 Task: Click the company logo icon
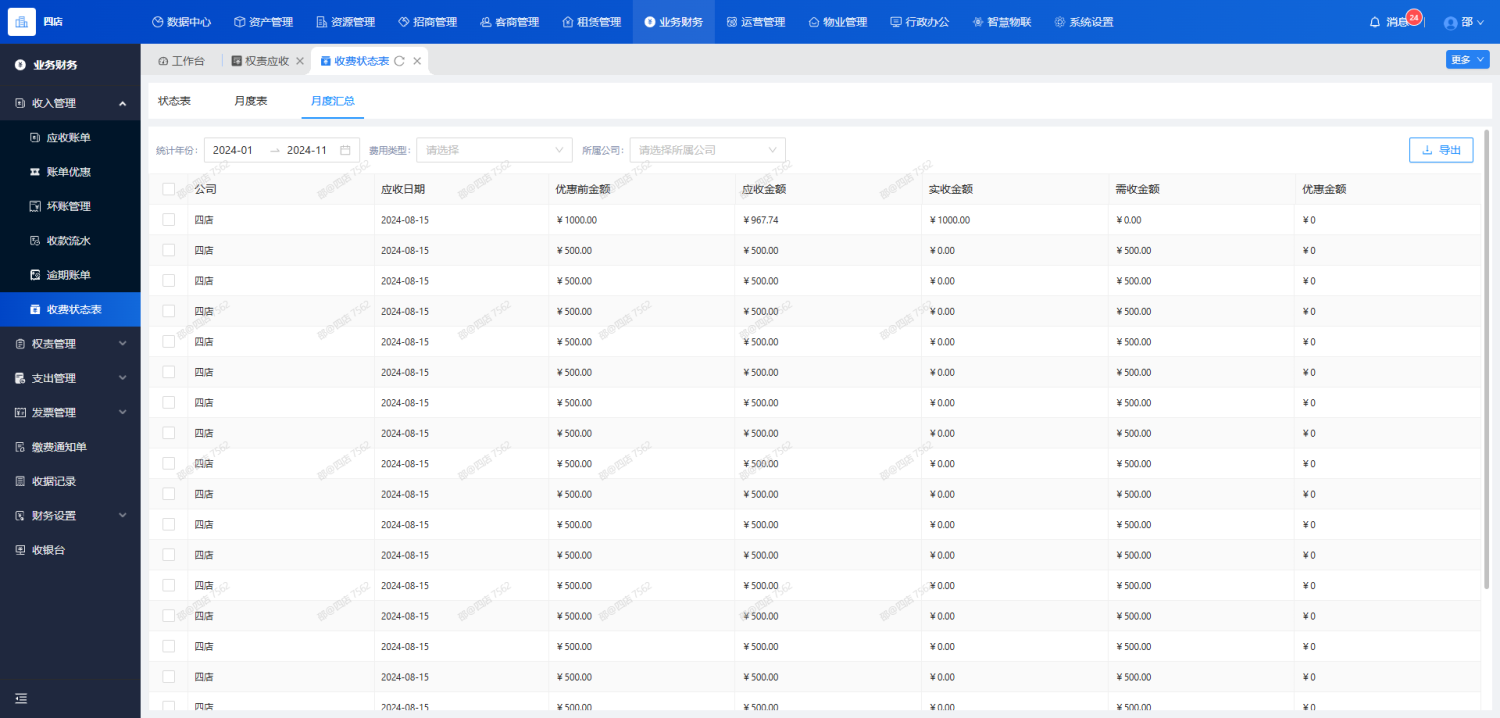tap(22, 21)
